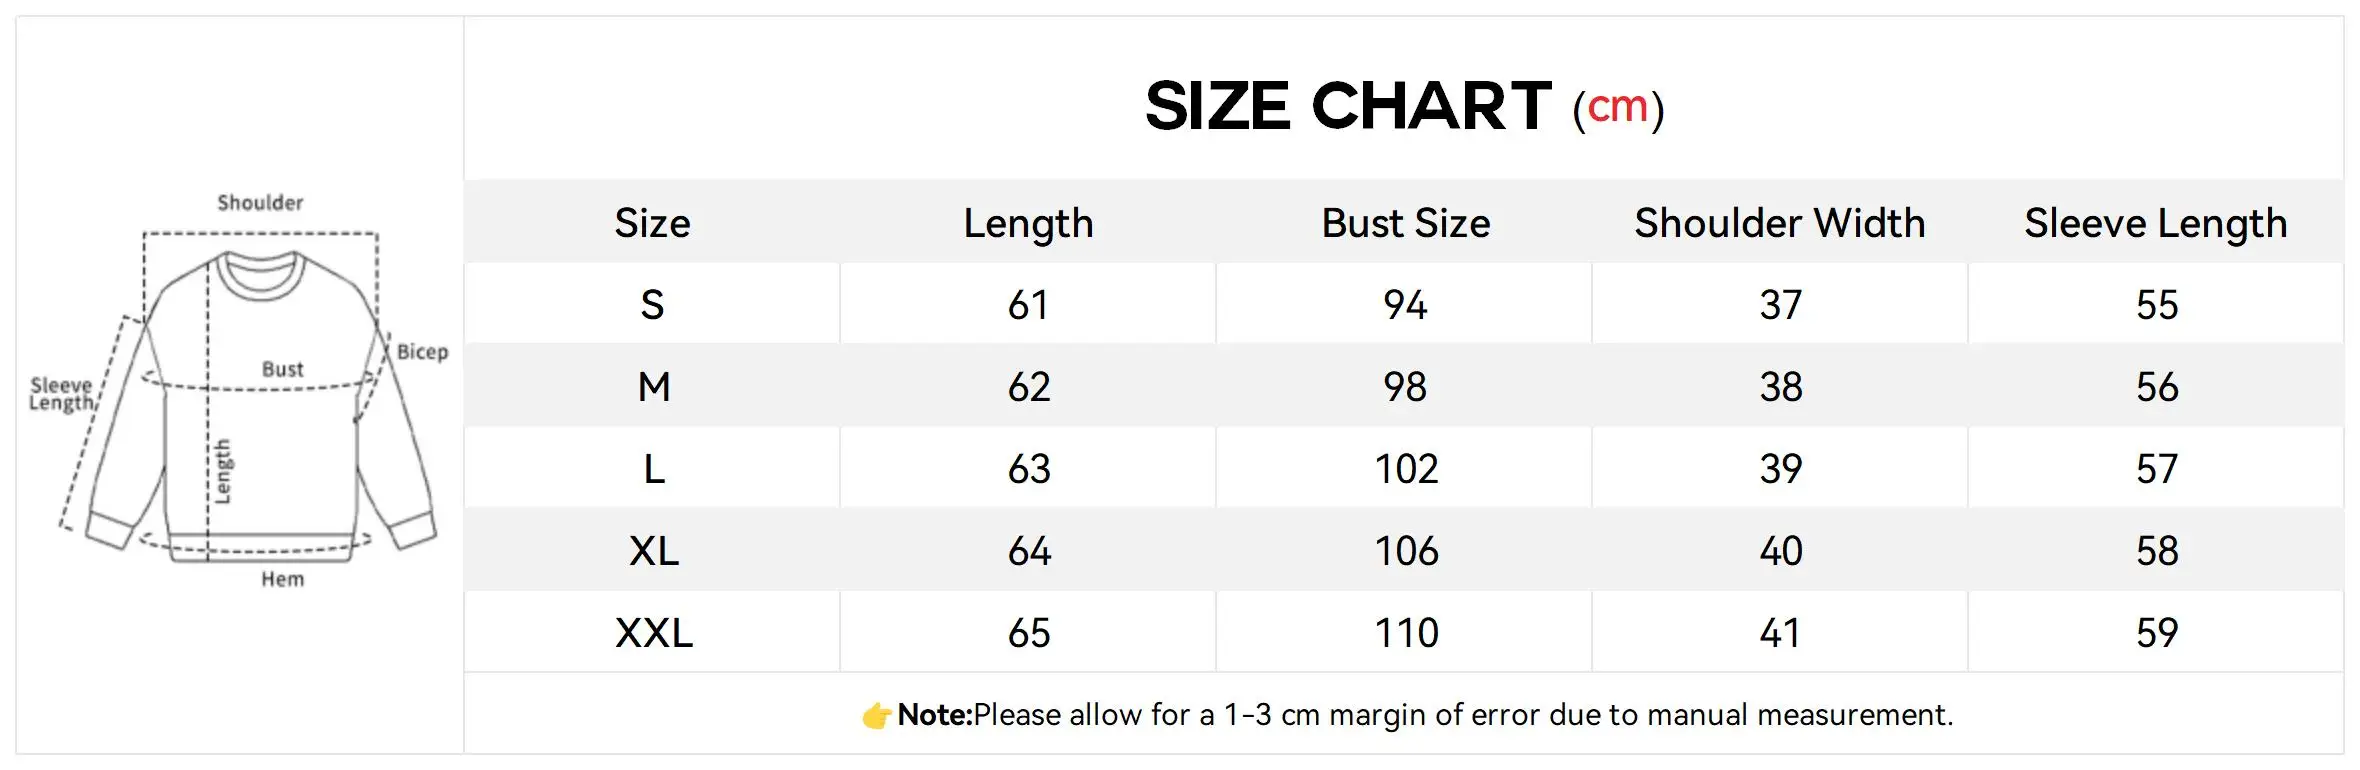The height and width of the screenshot is (770, 2360).
Task: Click the M size cell
Action: click(x=653, y=387)
